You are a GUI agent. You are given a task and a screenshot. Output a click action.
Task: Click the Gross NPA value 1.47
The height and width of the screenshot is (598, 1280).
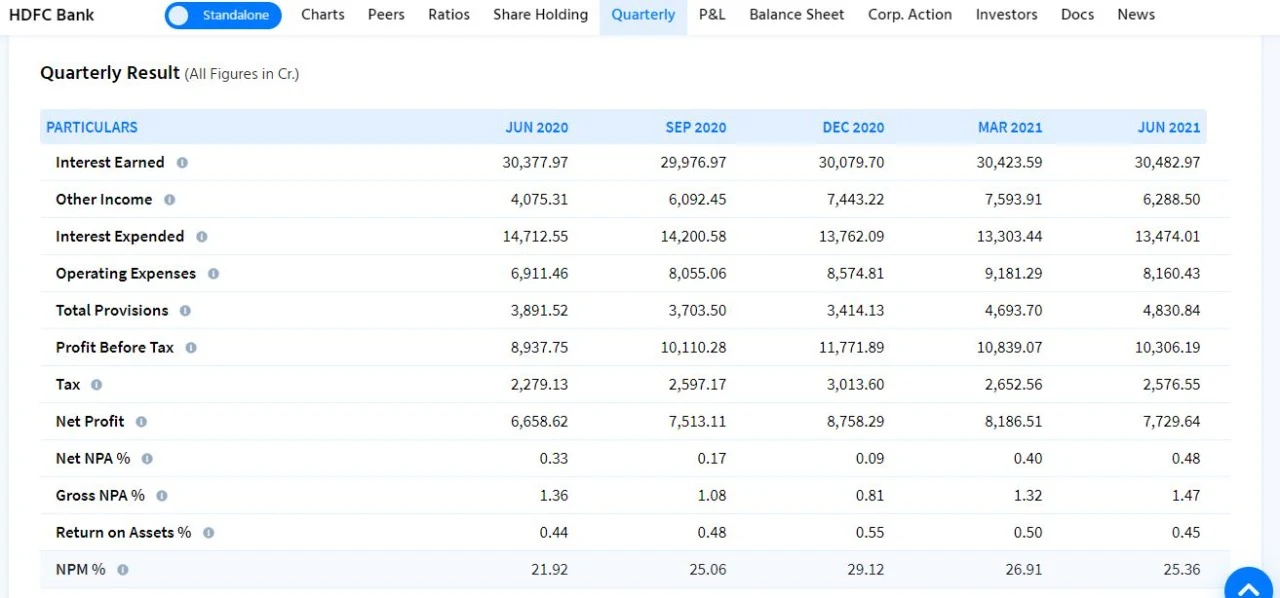click(x=1185, y=496)
